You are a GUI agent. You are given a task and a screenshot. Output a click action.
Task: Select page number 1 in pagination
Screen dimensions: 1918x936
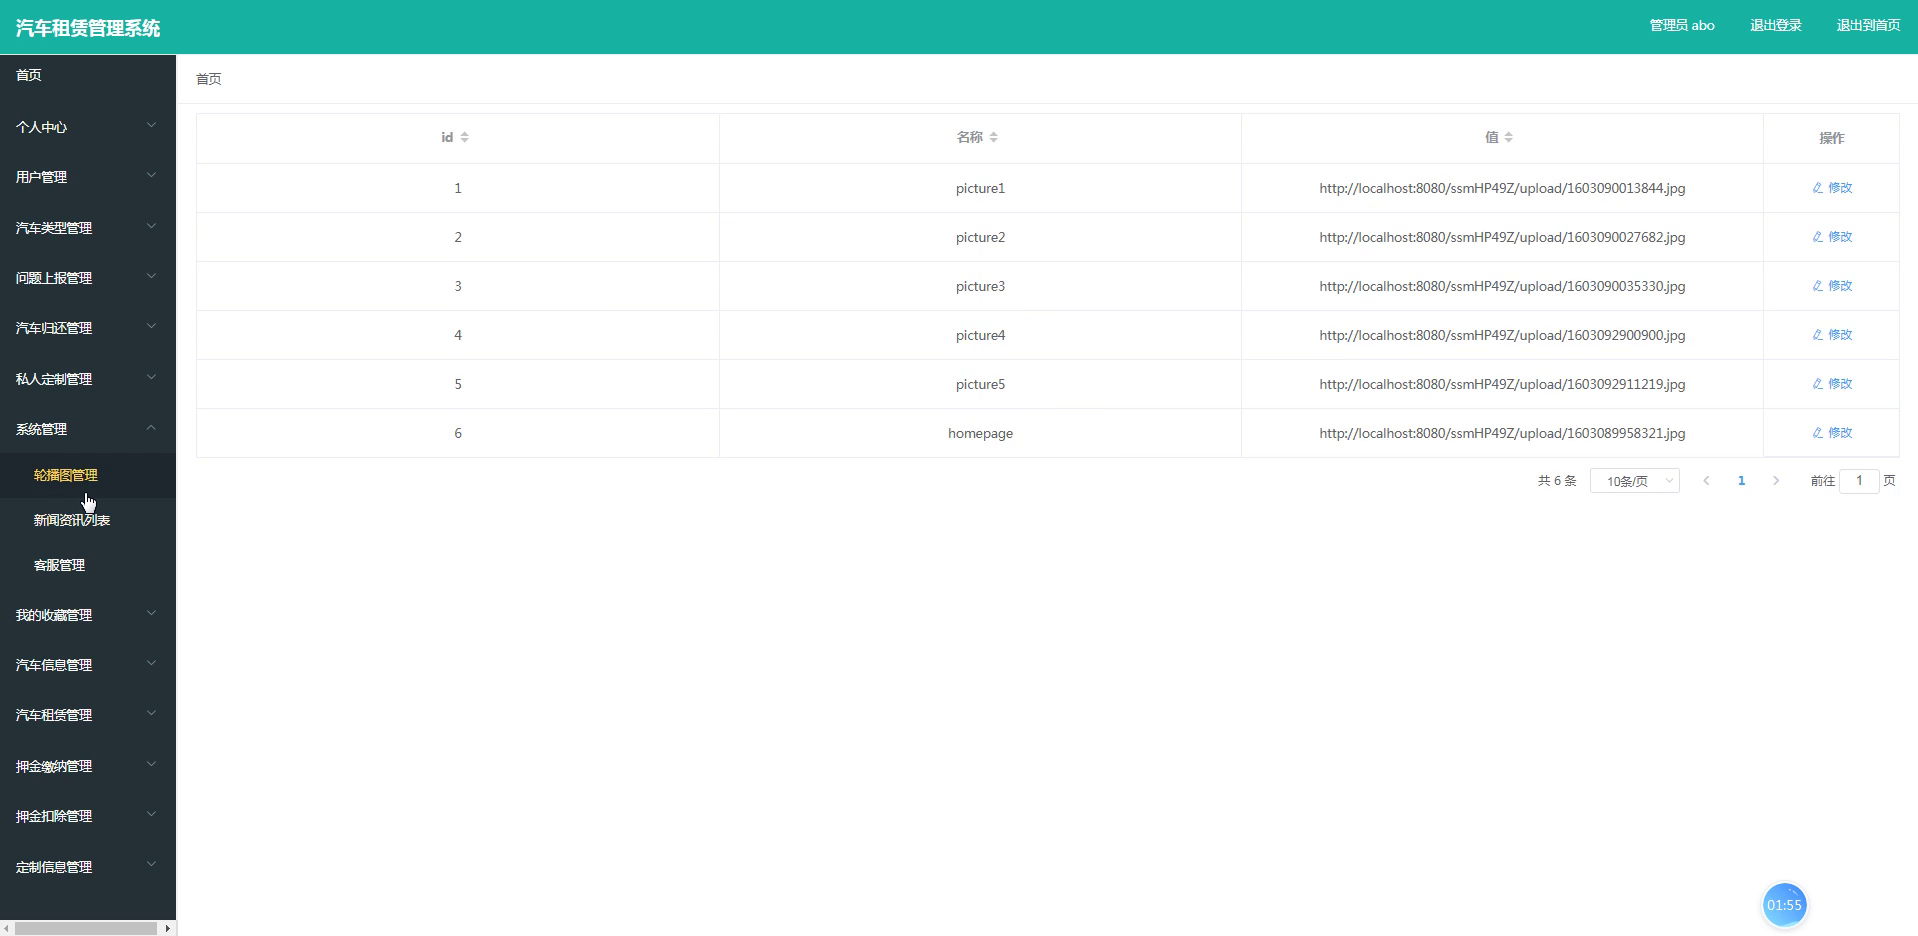[1741, 481]
